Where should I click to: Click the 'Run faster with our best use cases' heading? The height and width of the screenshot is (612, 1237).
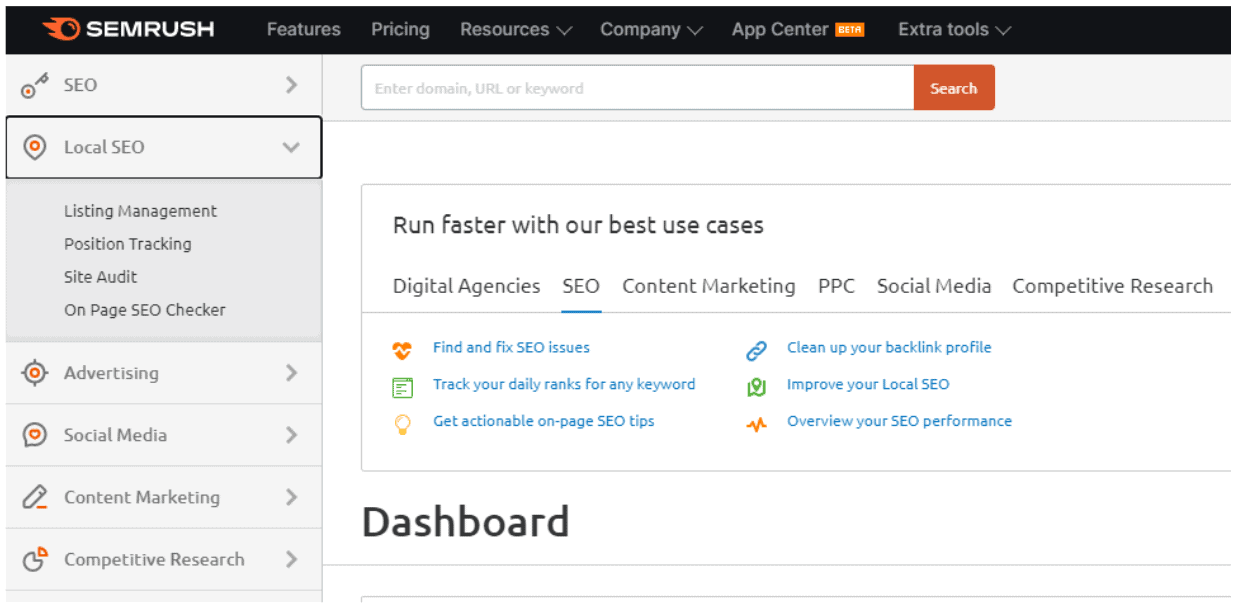point(578,225)
